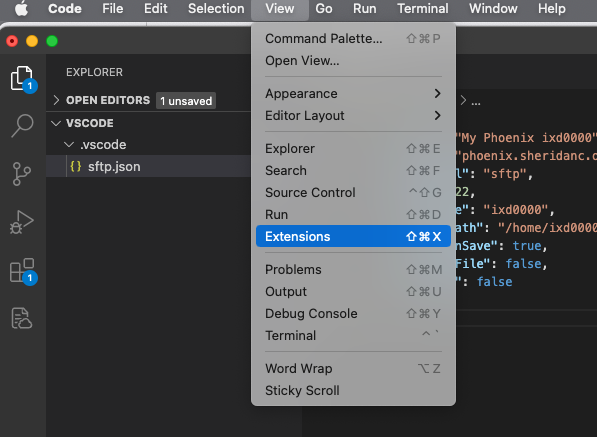Select Run in the View menu
The image size is (597, 437).
click(353, 215)
